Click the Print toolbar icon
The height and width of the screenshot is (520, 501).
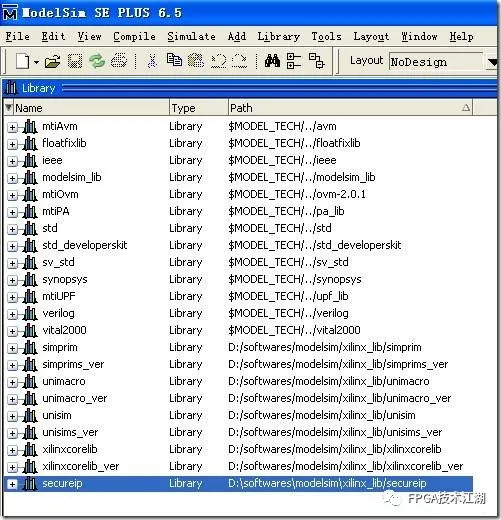point(119,61)
